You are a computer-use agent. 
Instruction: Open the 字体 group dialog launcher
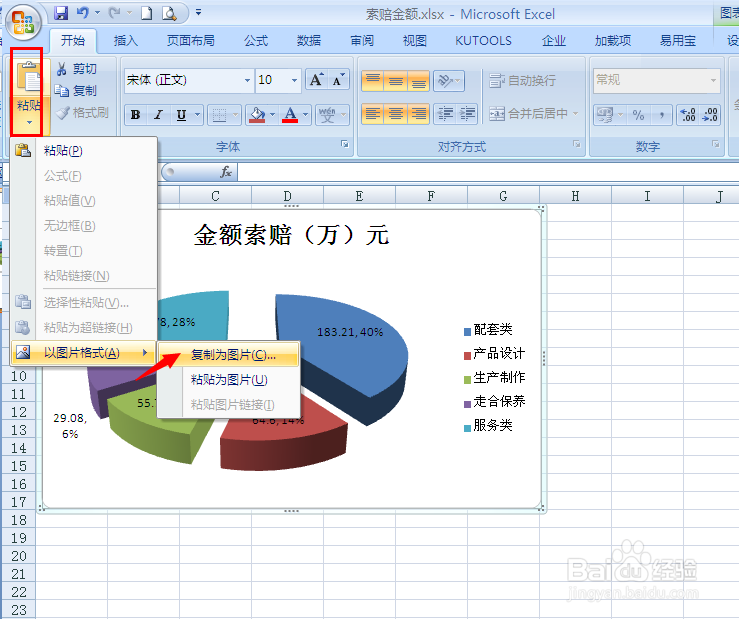345,144
